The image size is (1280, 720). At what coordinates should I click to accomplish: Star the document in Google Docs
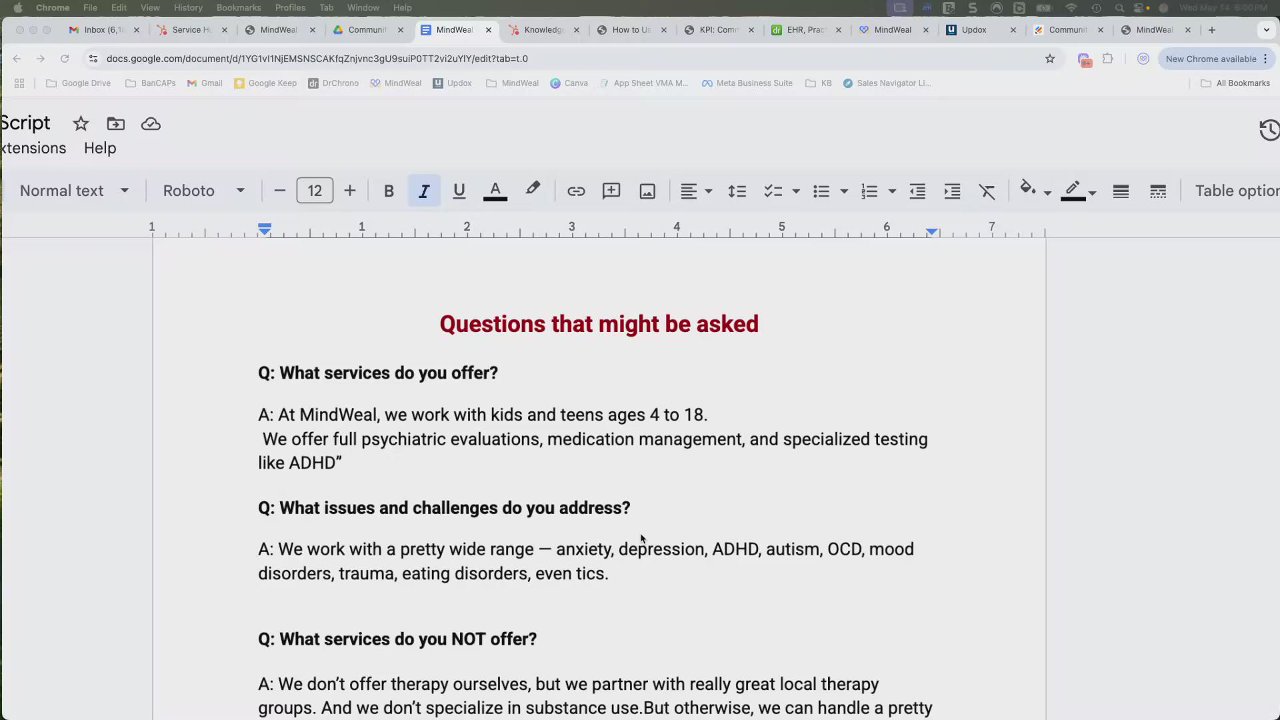pos(81,124)
